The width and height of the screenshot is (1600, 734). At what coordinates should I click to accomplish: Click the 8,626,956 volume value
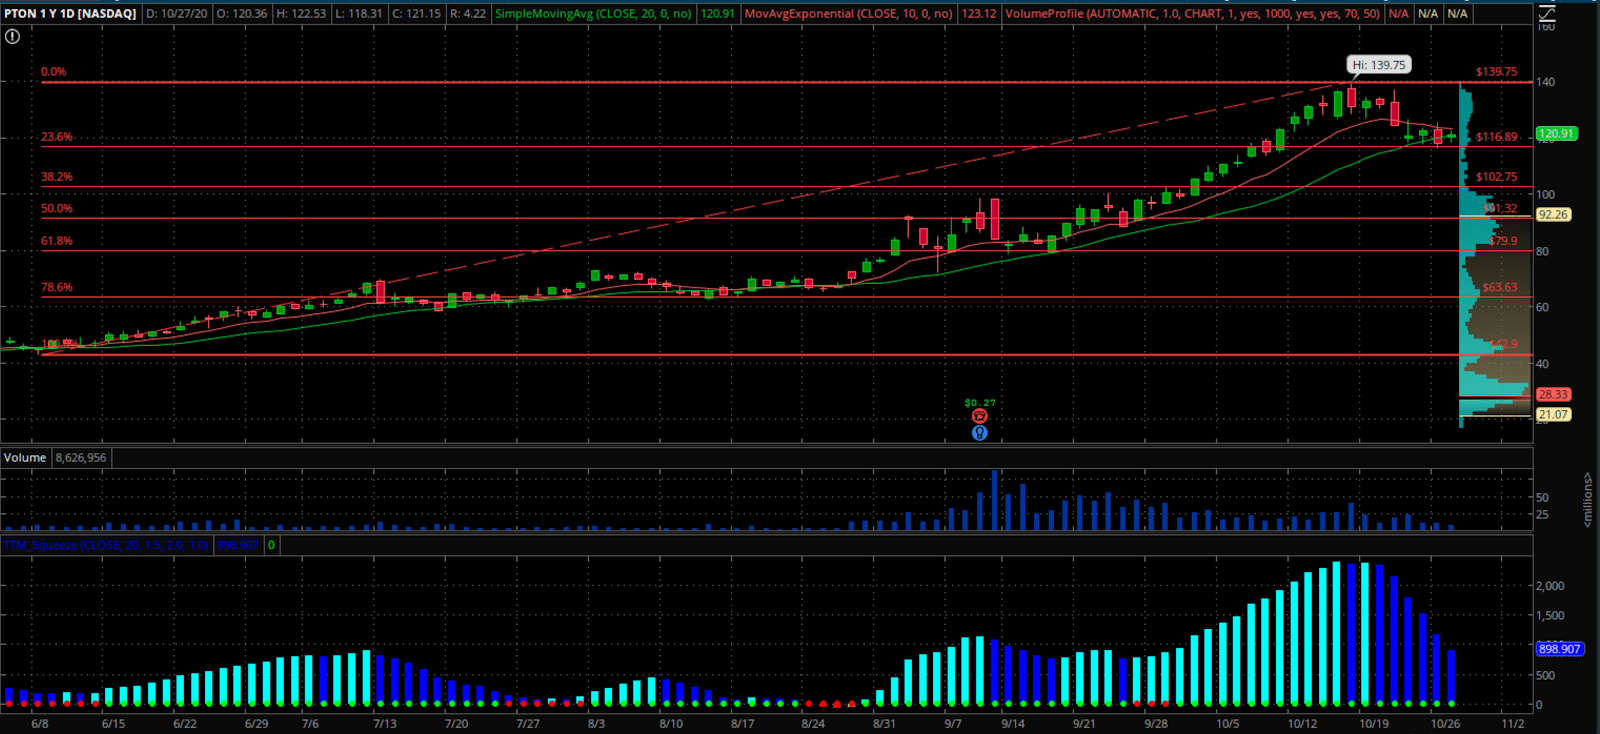pos(81,458)
